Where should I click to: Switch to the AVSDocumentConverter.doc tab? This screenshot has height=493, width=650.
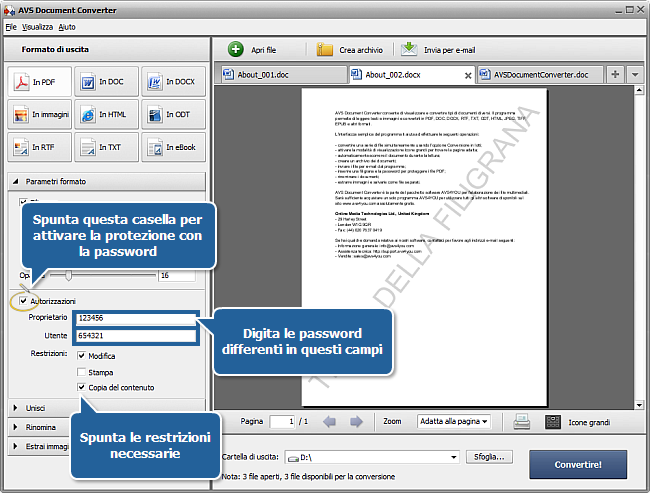[541, 75]
